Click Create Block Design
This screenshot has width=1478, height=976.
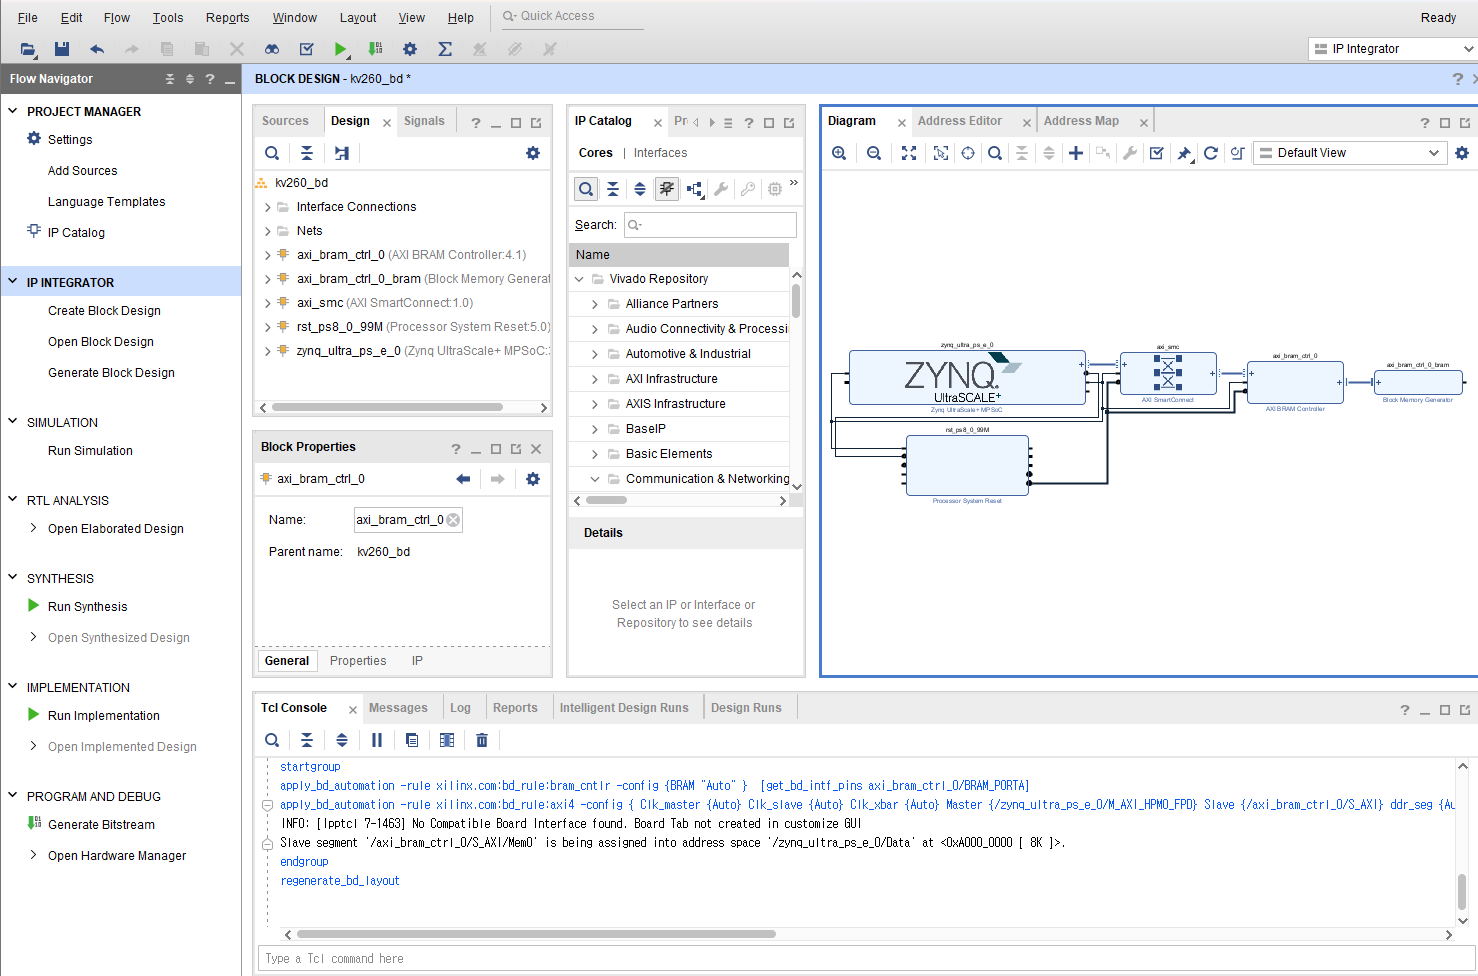point(104,311)
